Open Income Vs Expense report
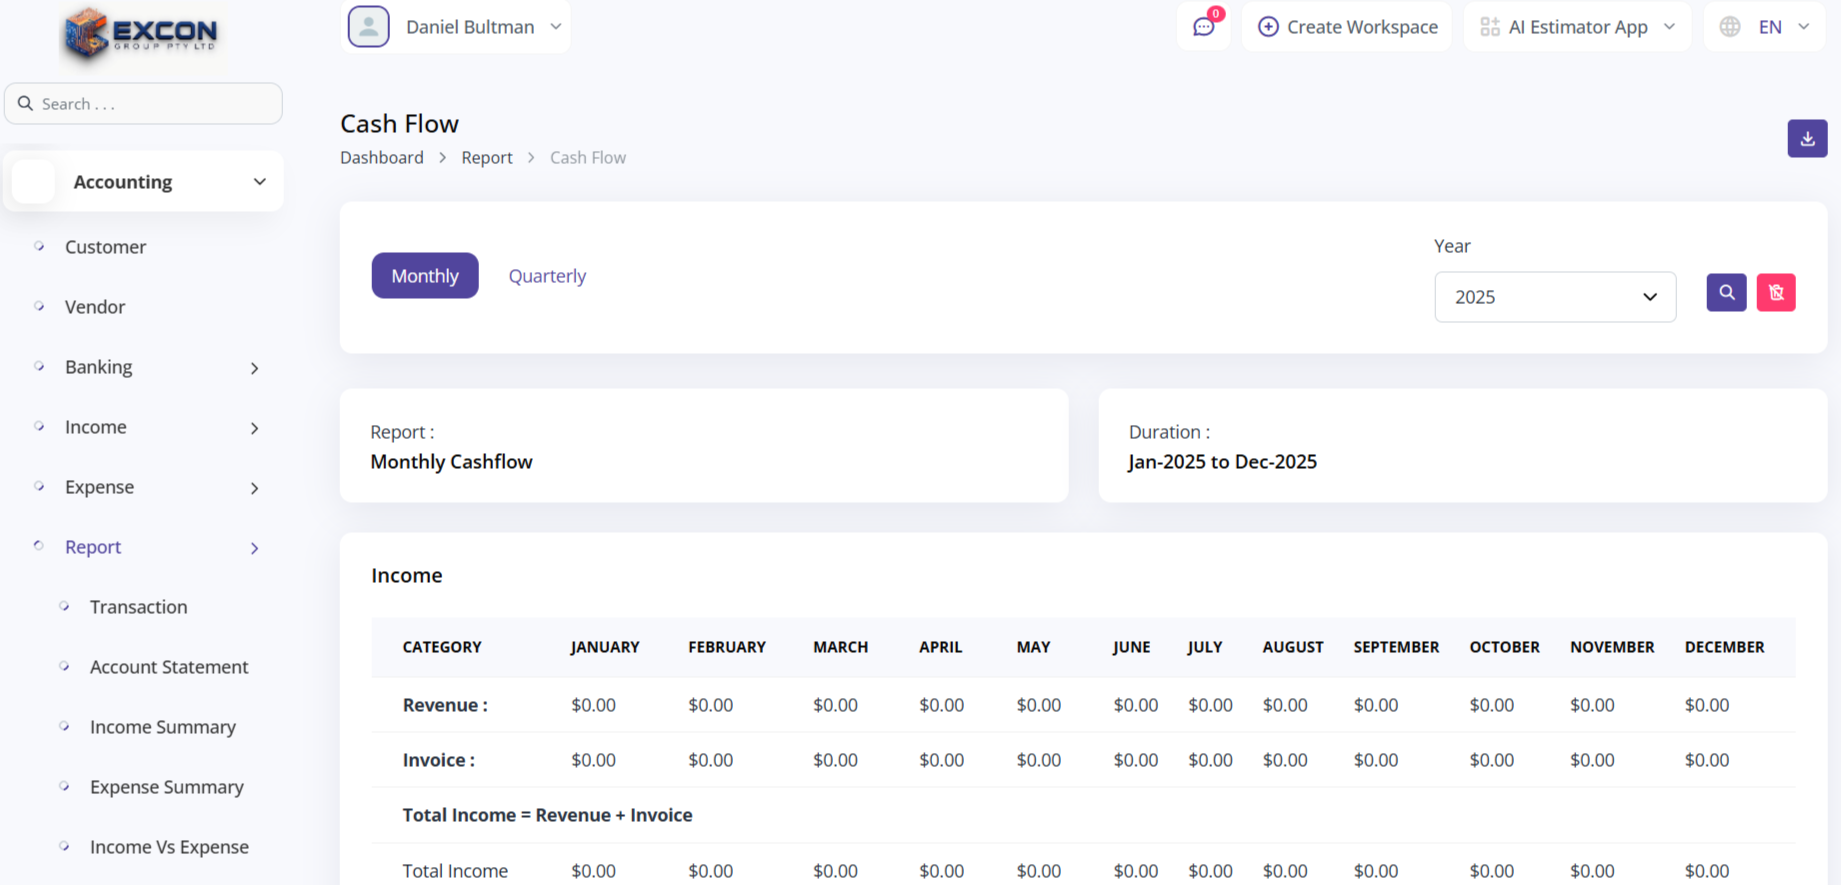Image resolution: width=1841 pixels, height=885 pixels. click(x=169, y=847)
